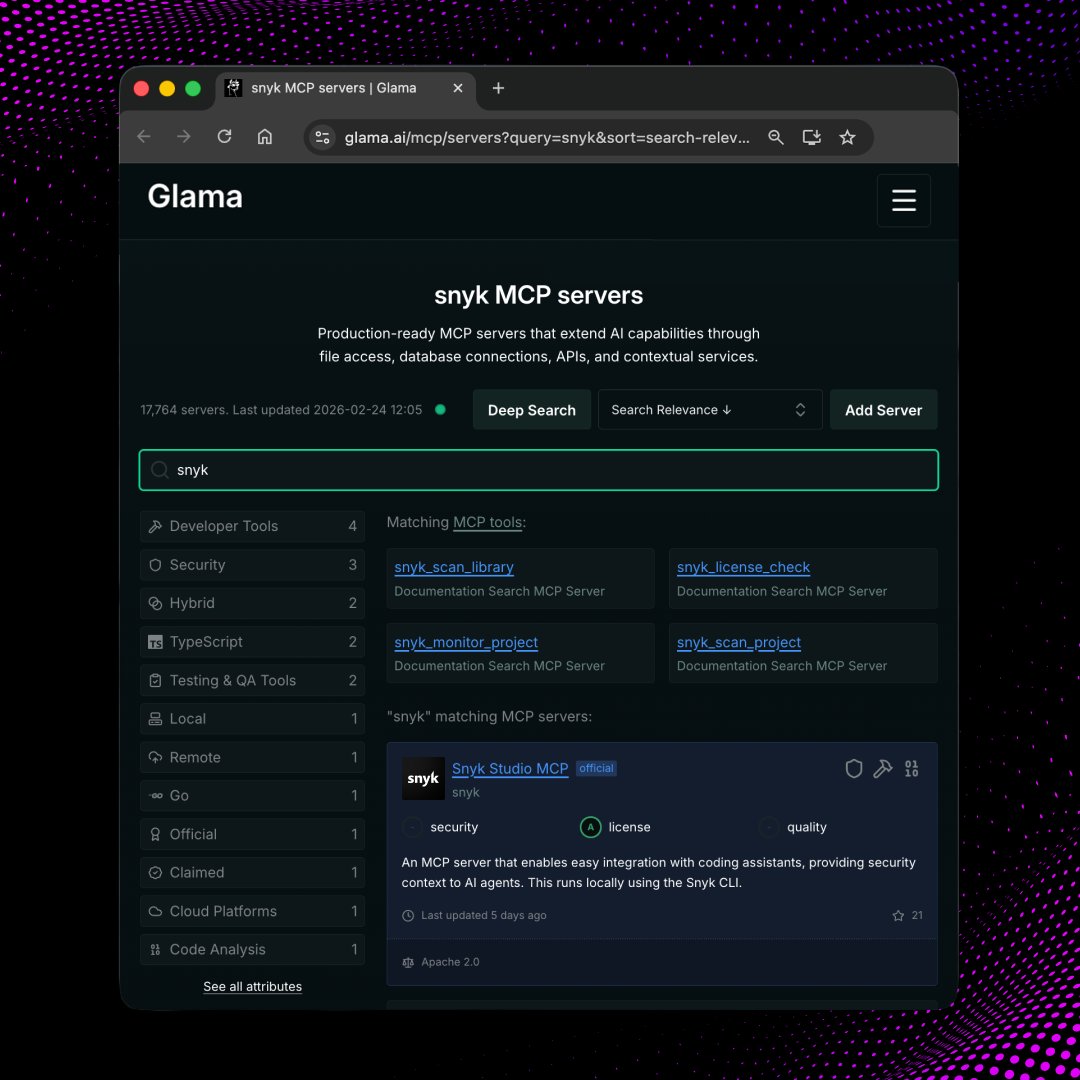Filter by Cloud Platforms attribute

(252, 911)
